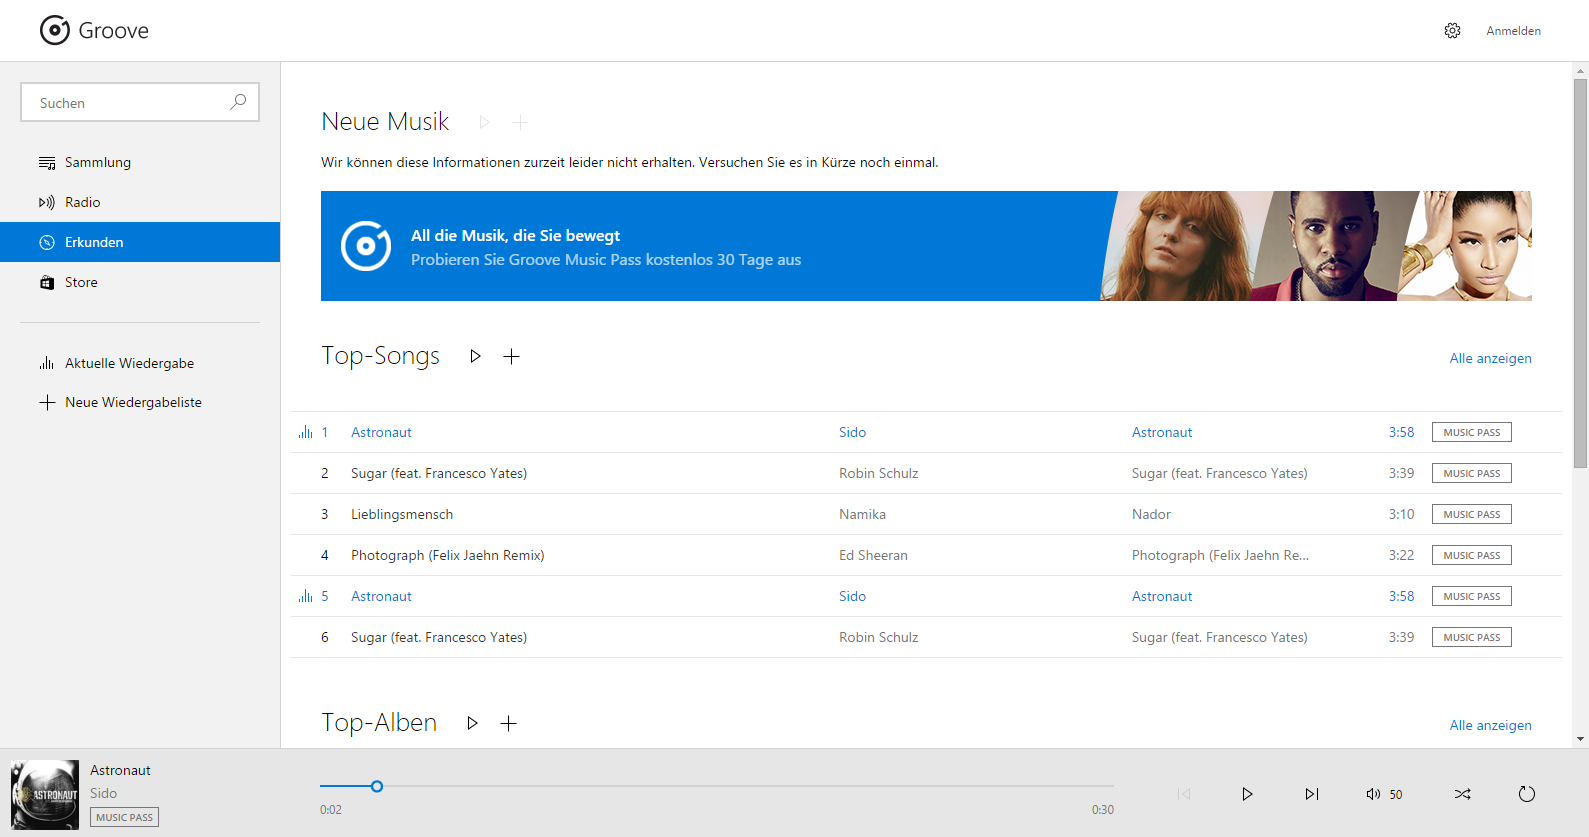
Task: Click the vertical scrollbar thumb
Action: [x=1580, y=273]
